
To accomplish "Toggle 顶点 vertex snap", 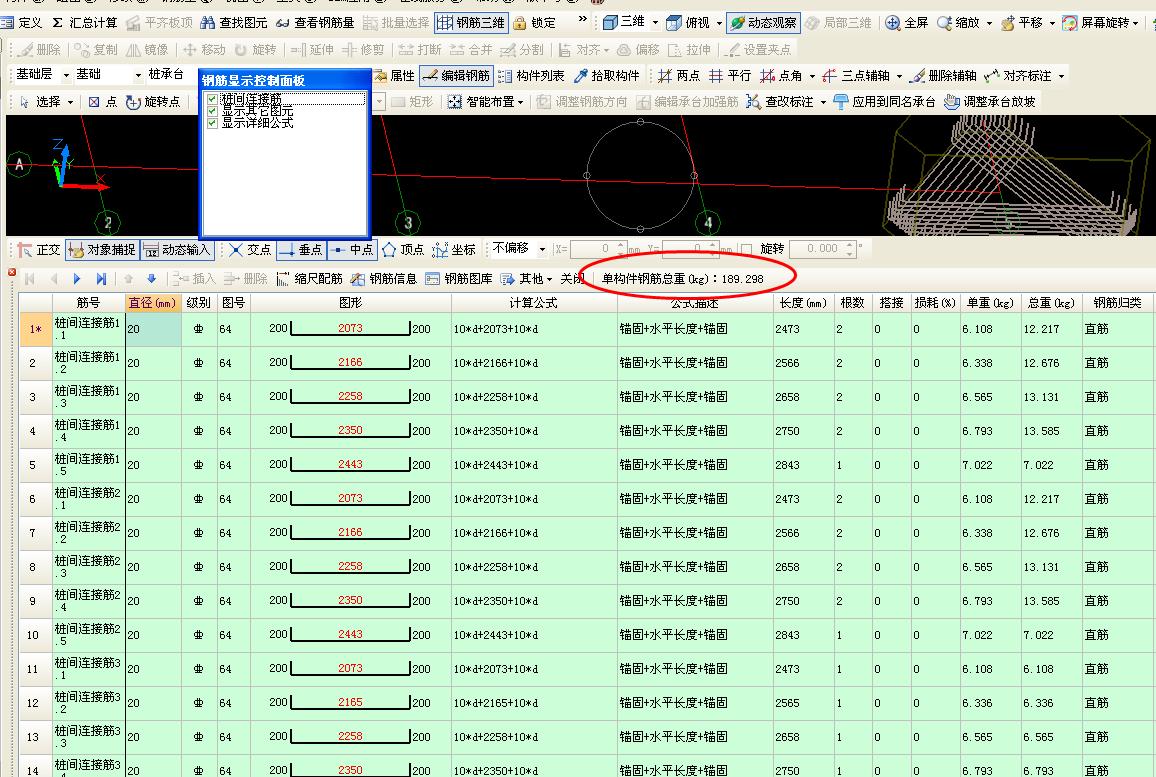I will pos(403,250).
